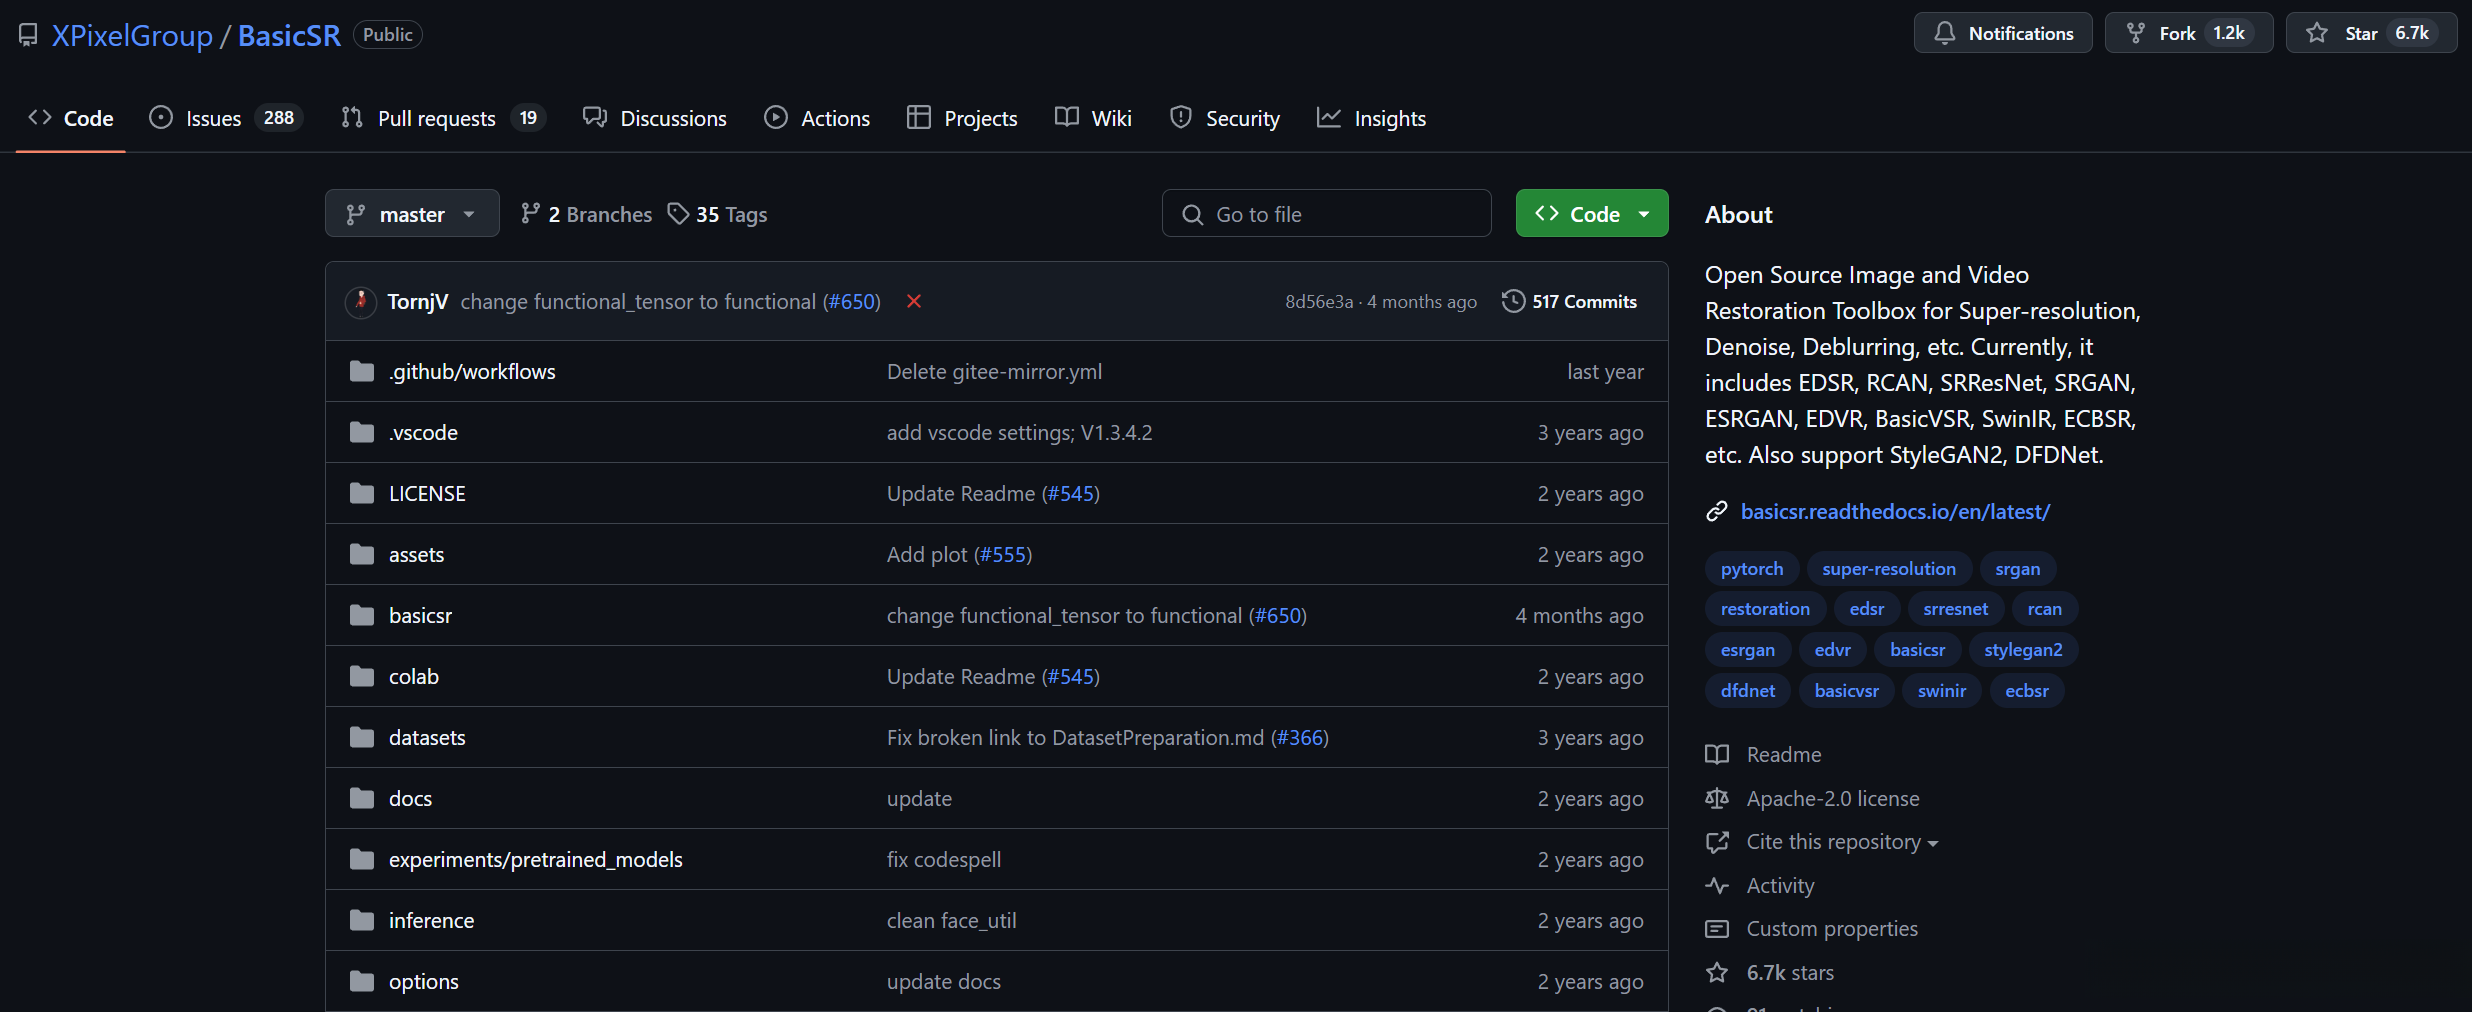The width and height of the screenshot is (2472, 1012).
Task: Click the Notifications bell icon
Action: coord(1944,33)
